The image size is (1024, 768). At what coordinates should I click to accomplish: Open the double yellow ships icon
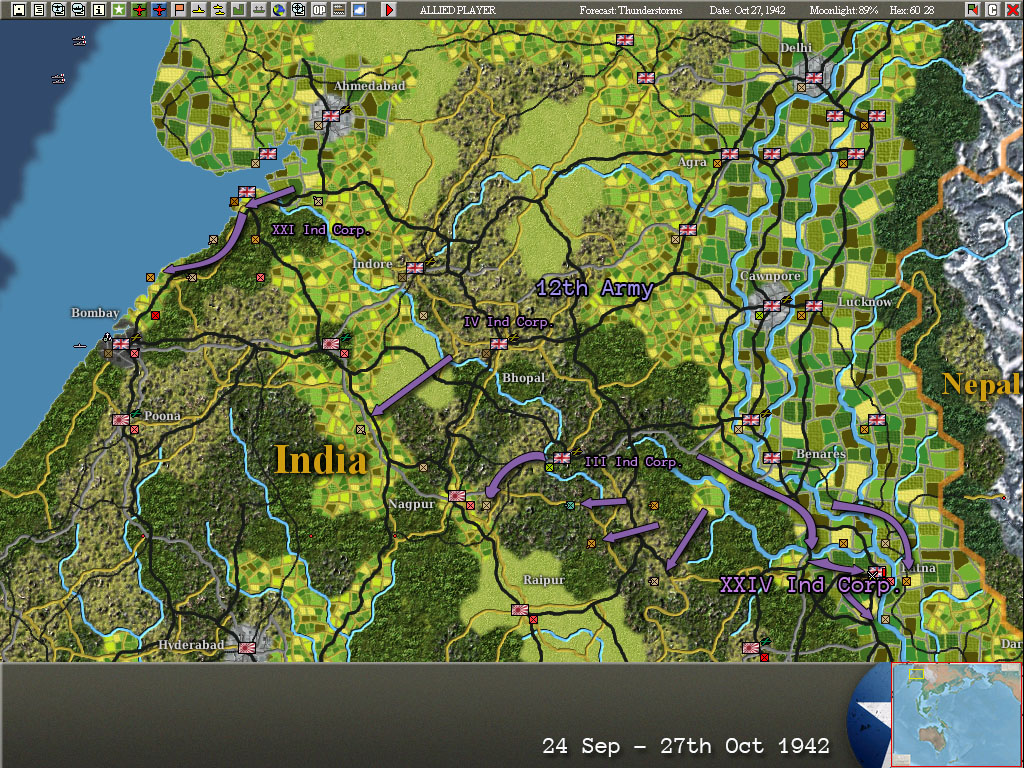[219, 10]
